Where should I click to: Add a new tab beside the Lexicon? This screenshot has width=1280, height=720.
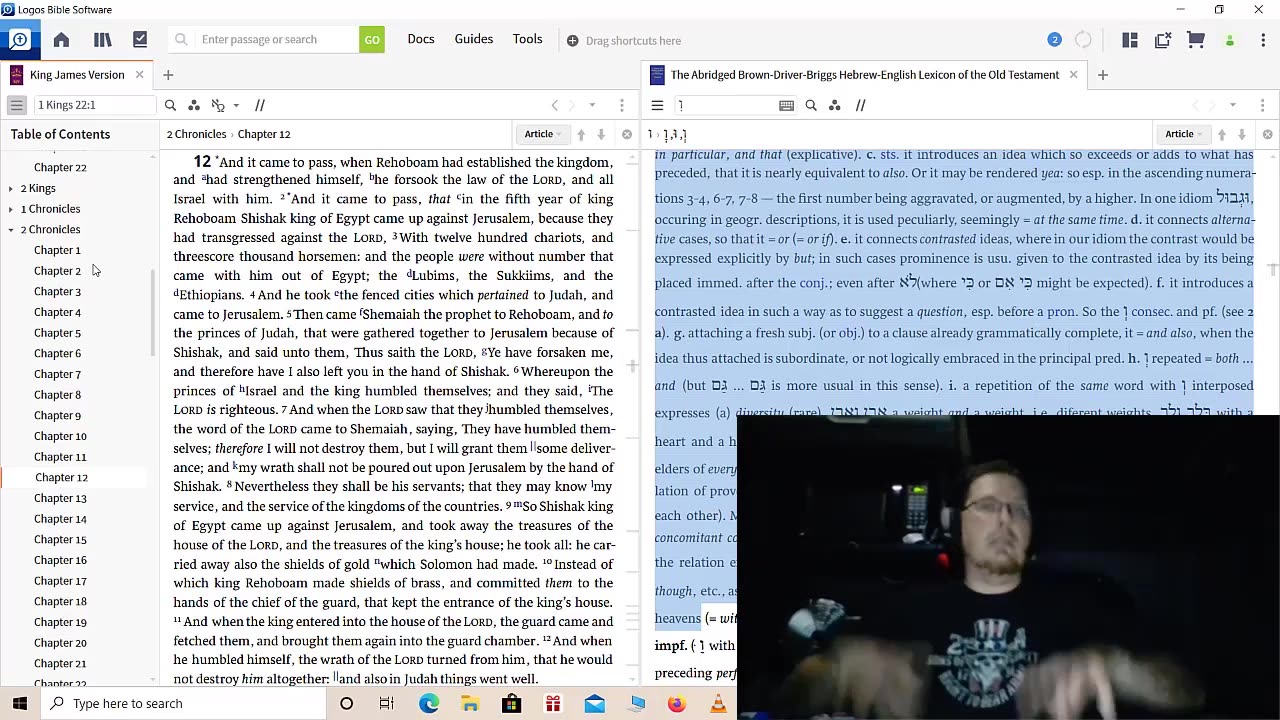(x=1103, y=75)
